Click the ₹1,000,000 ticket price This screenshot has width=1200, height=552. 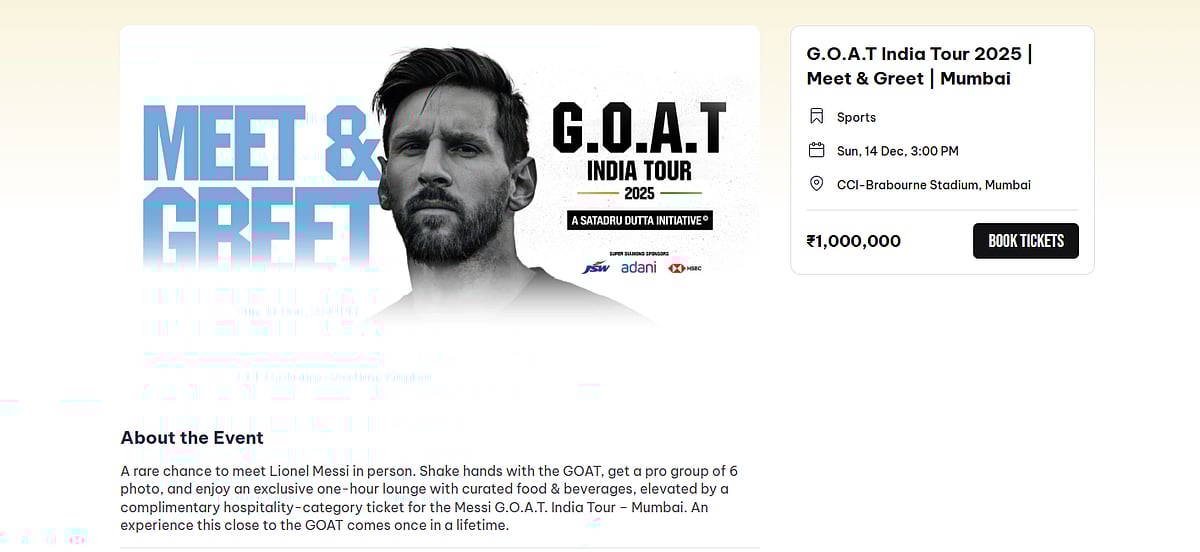tap(854, 241)
